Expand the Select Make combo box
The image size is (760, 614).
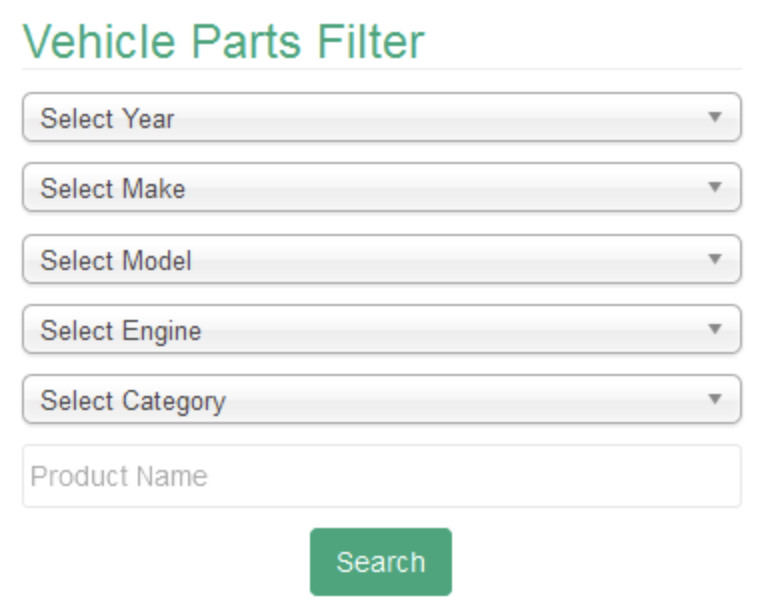click(381, 188)
